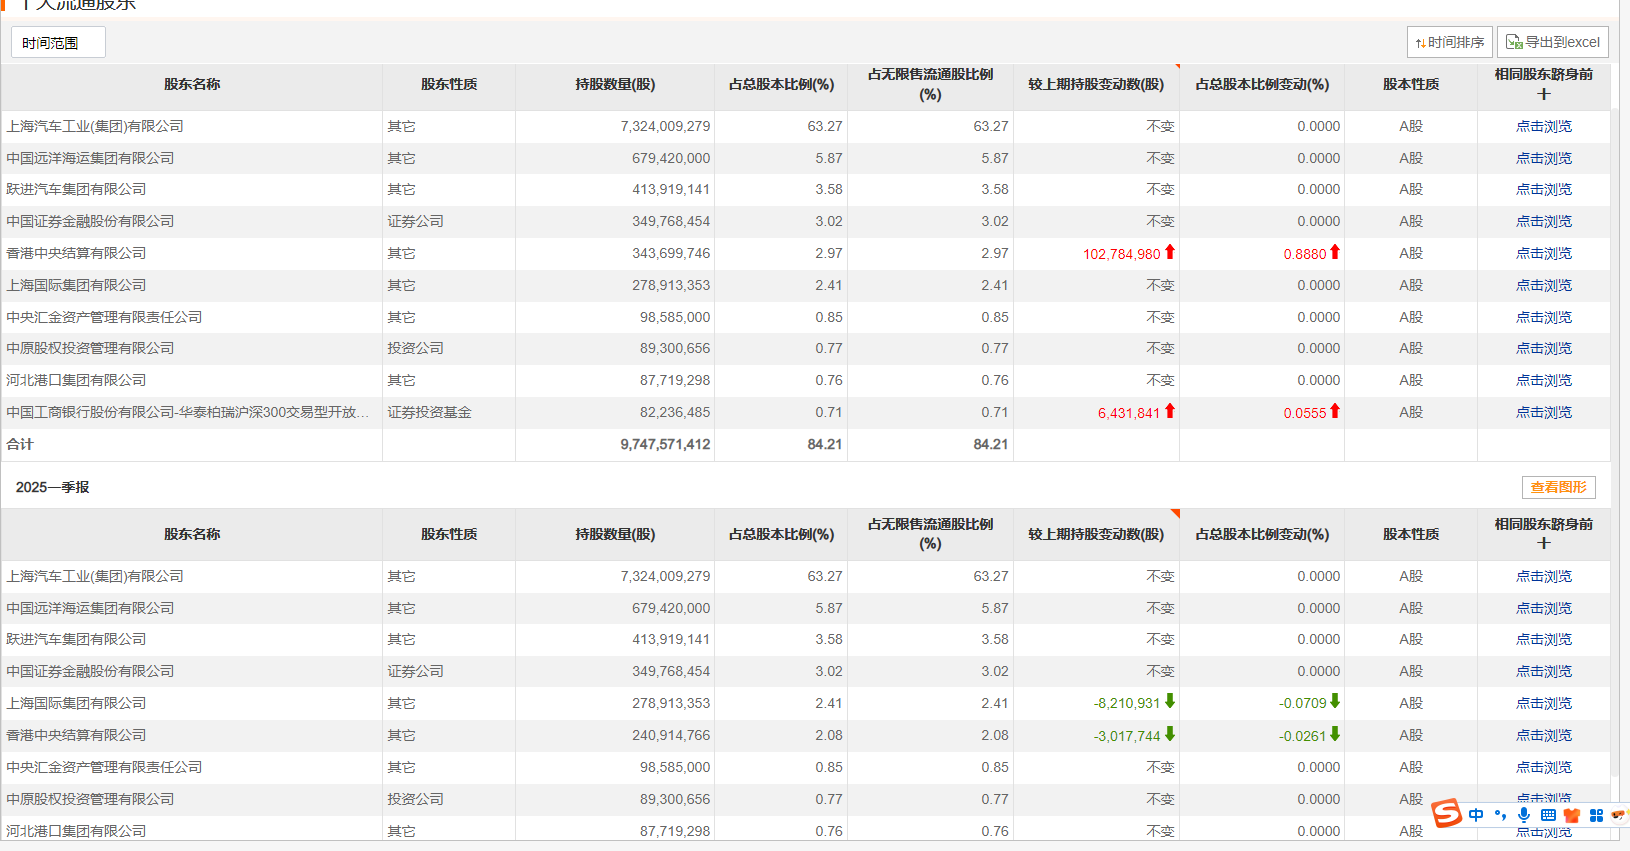Open 点击浏览 link for 中国远洋海运集团 in first table
The image size is (1630, 851).
coord(1544,158)
